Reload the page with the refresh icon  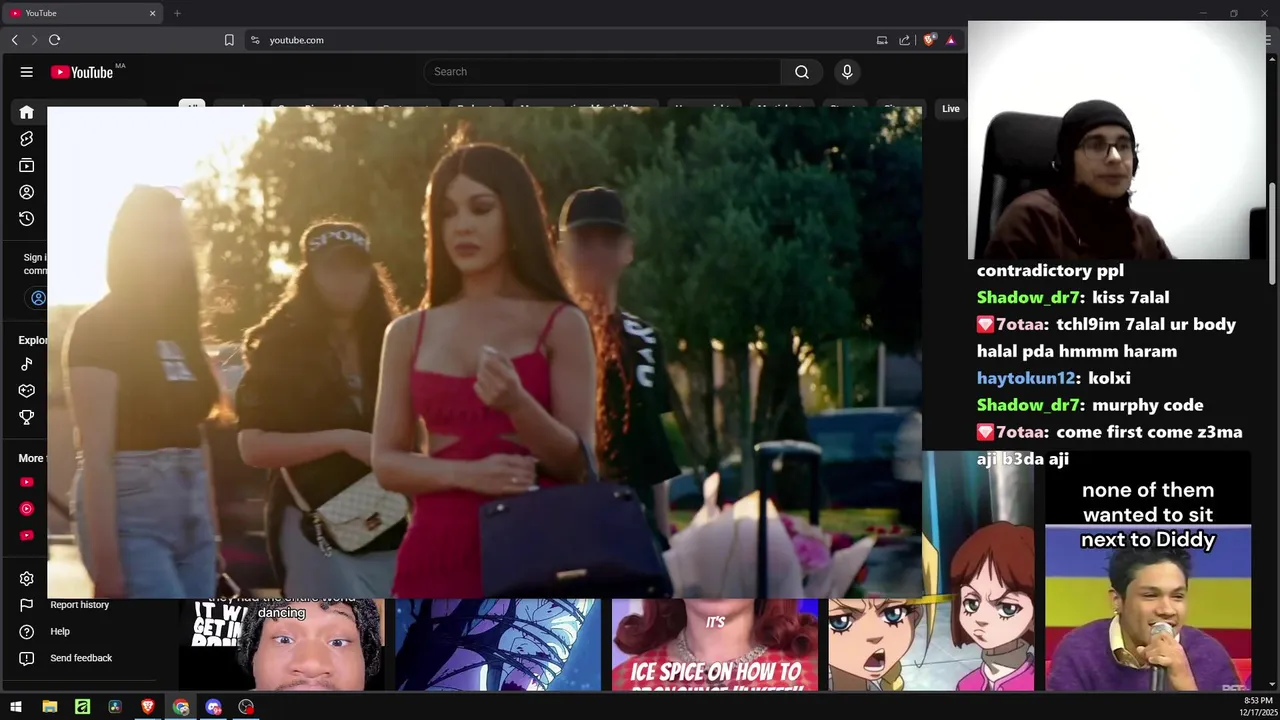[x=54, y=40]
